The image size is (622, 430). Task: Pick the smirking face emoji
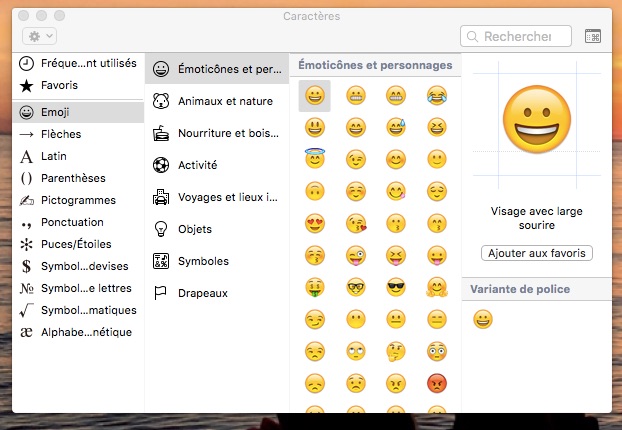tap(315, 319)
